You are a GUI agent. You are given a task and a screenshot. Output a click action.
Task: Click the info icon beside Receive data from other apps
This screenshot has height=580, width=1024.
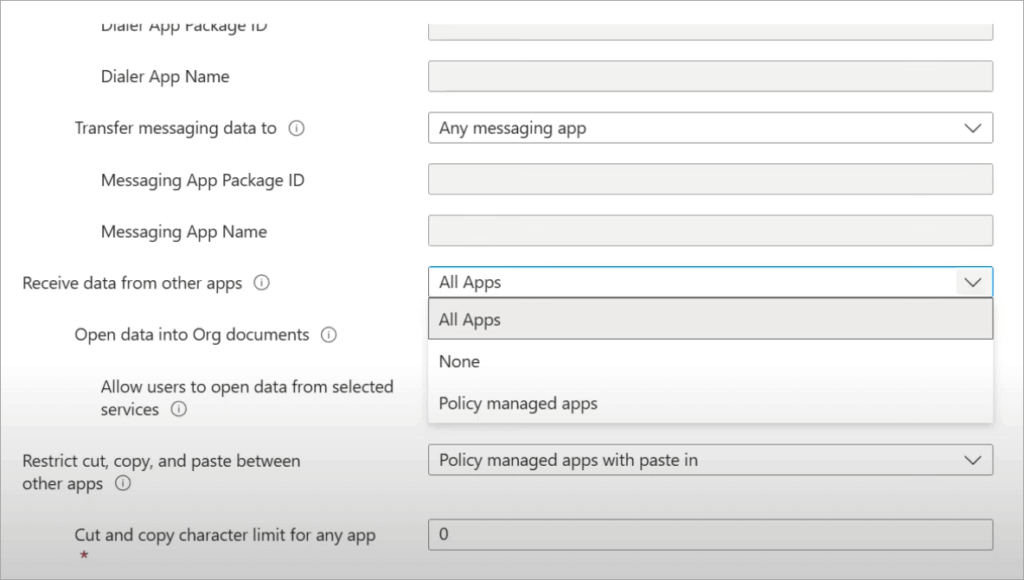[261, 283]
